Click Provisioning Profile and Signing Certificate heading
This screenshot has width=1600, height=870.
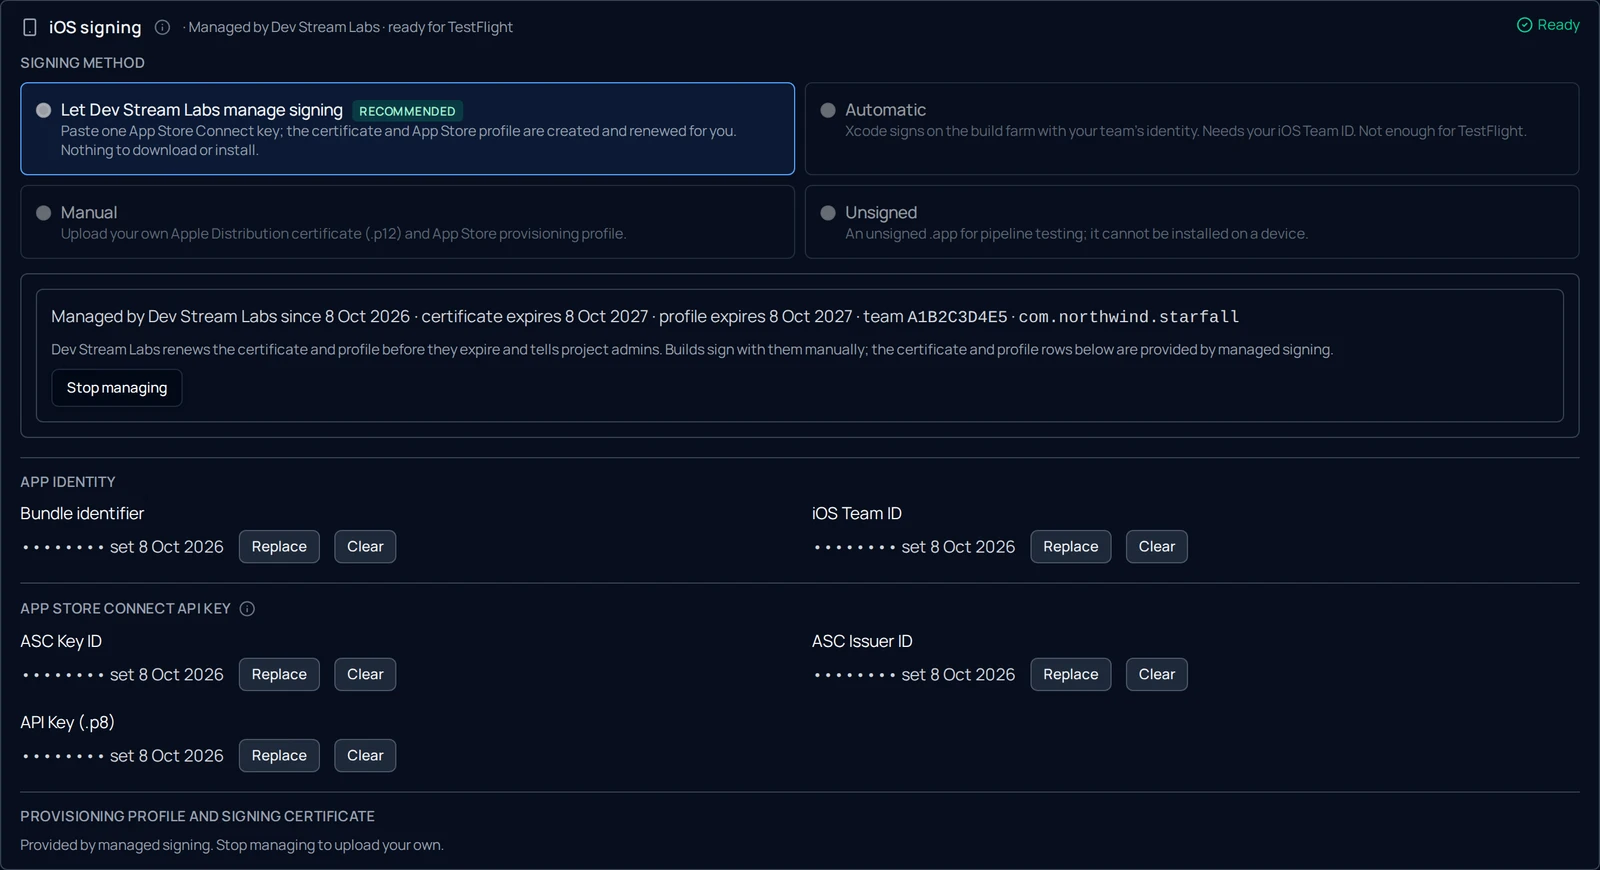coord(197,817)
